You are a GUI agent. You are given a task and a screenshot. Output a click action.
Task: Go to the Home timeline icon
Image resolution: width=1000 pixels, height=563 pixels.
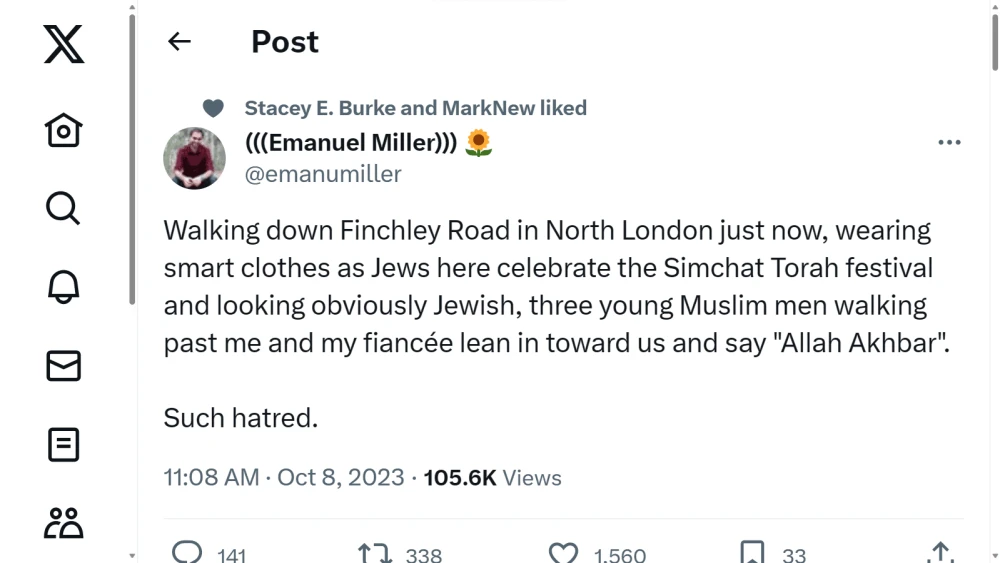[x=64, y=130]
